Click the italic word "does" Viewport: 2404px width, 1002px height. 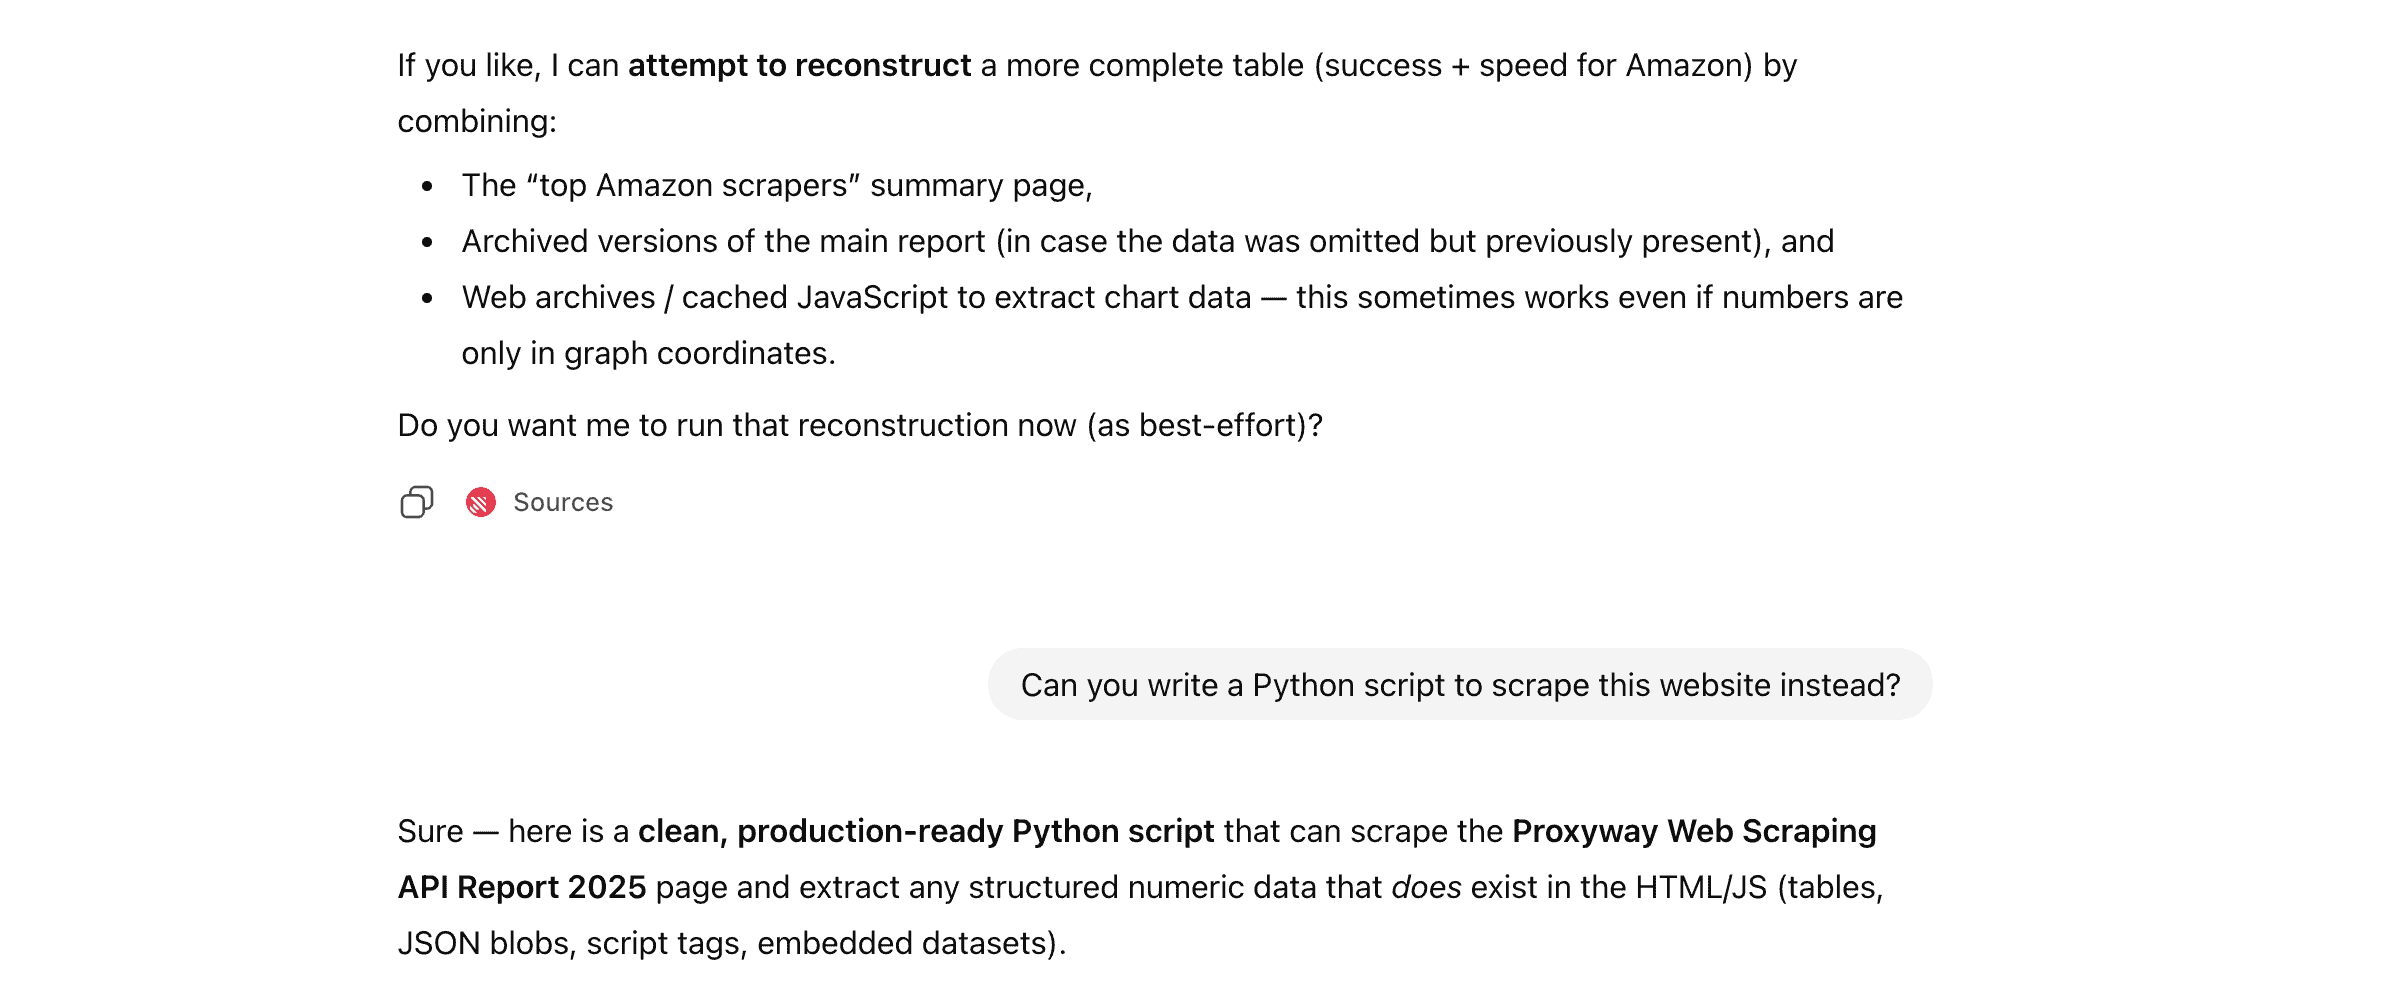tap(1426, 888)
